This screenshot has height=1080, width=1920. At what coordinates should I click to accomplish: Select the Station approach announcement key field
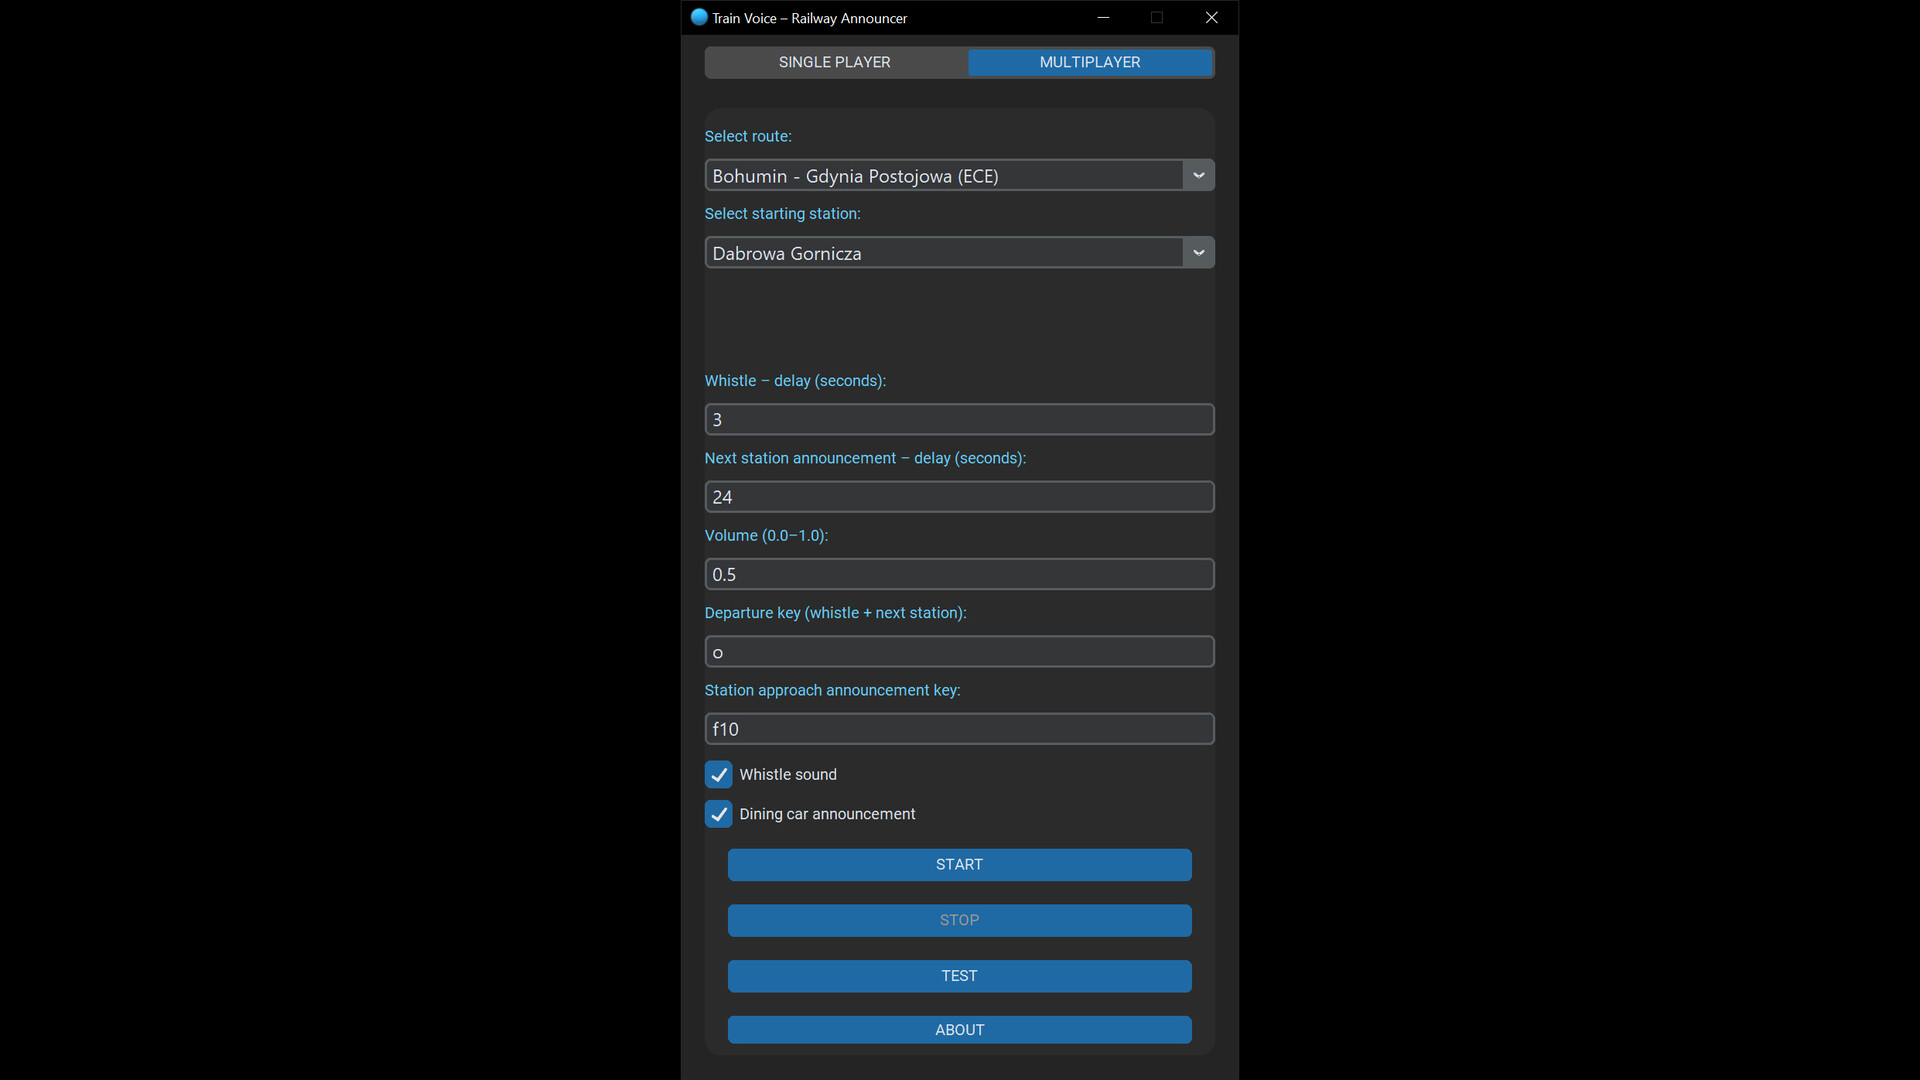coord(959,729)
